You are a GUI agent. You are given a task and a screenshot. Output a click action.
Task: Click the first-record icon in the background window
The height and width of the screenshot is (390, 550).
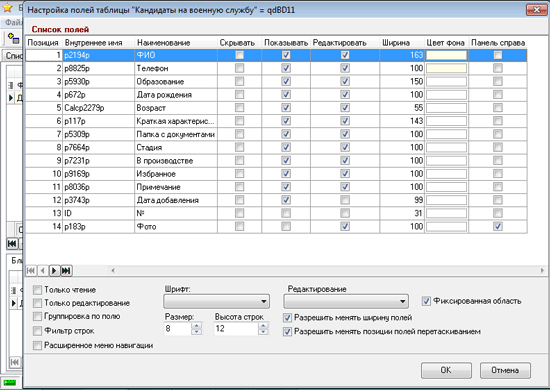(12, 243)
